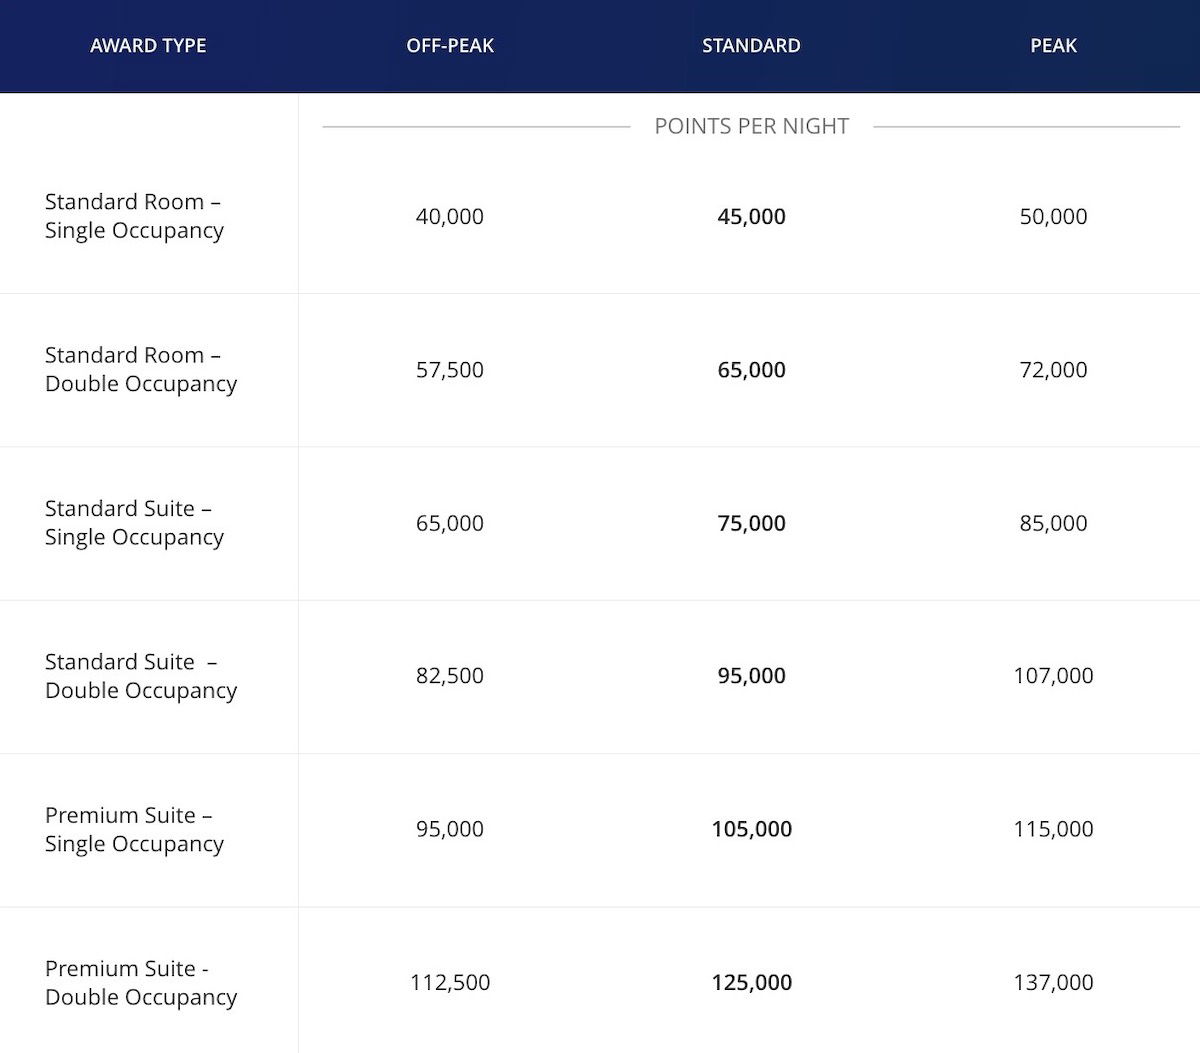Select the OFF-PEAK column header
The height and width of the screenshot is (1053, 1200).
pyautogui.click(x=450, y=46)
